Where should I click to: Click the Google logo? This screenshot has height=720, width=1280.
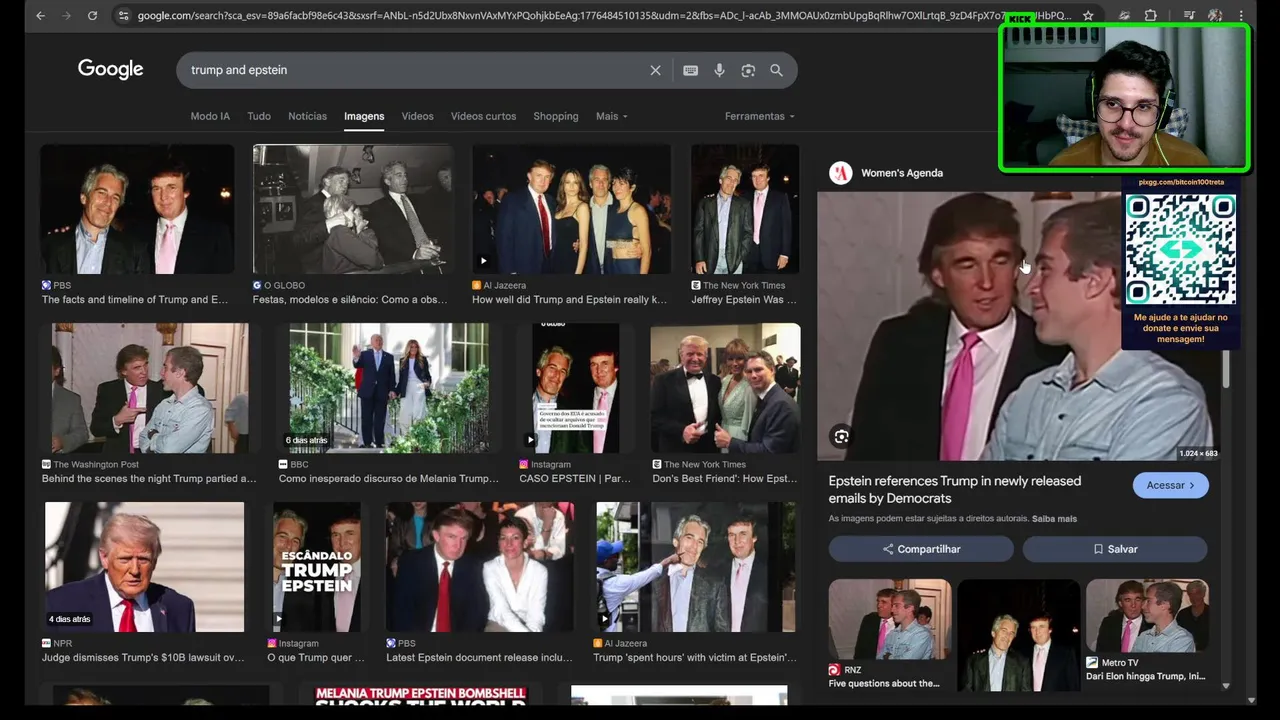[x=111, y=69]
